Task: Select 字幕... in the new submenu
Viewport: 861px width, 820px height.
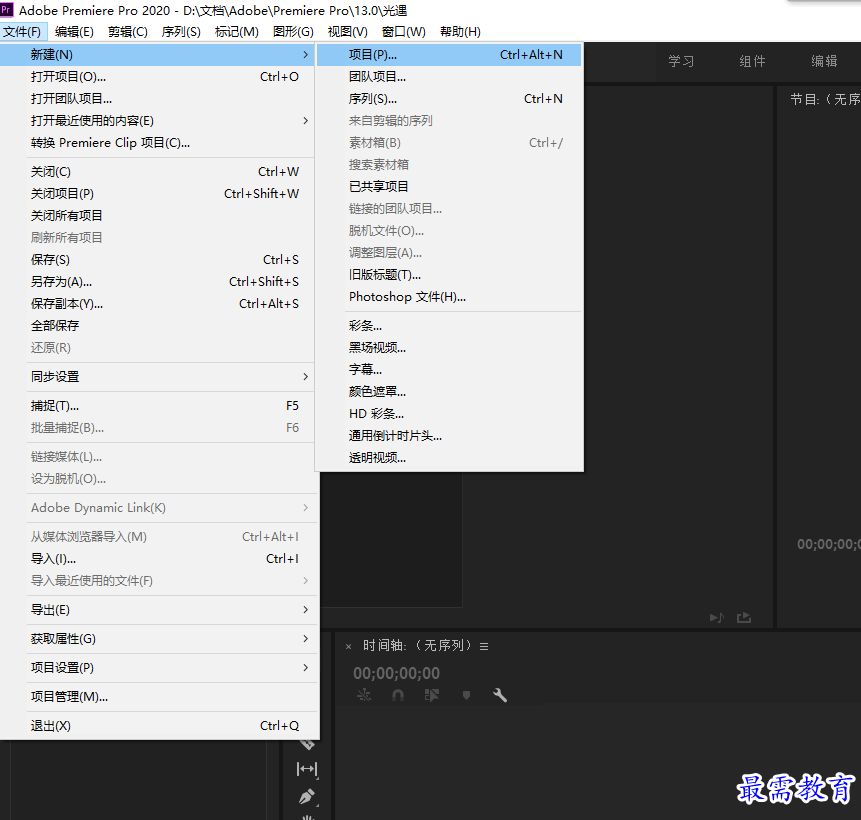Action: (x=449, y=370)
